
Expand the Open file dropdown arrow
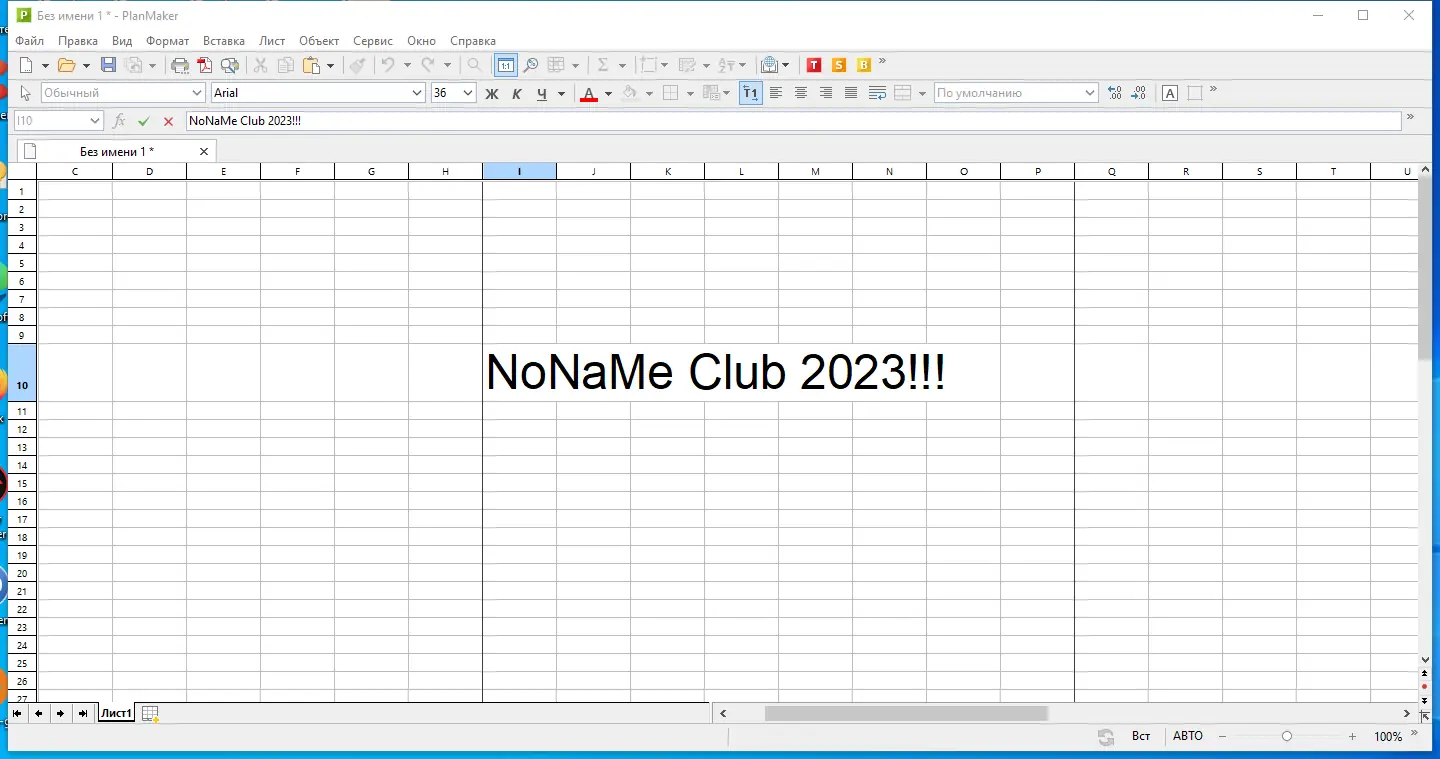tap(86, 66)
